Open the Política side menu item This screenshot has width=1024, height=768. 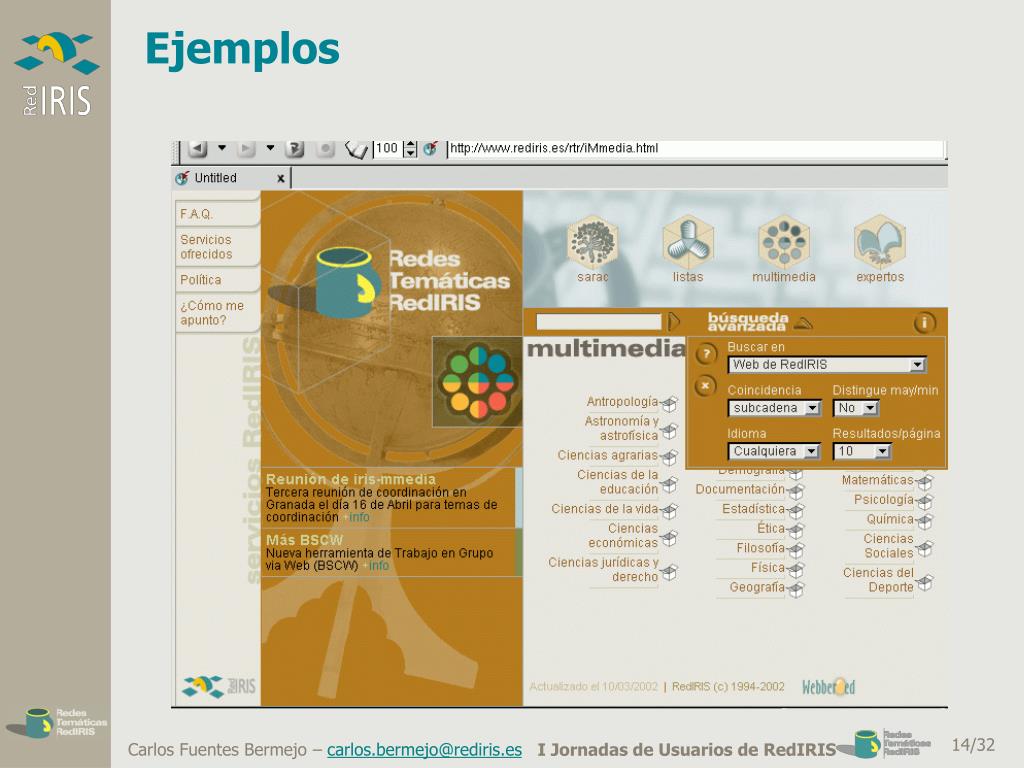pyautogui.click(x=200, y=280)
